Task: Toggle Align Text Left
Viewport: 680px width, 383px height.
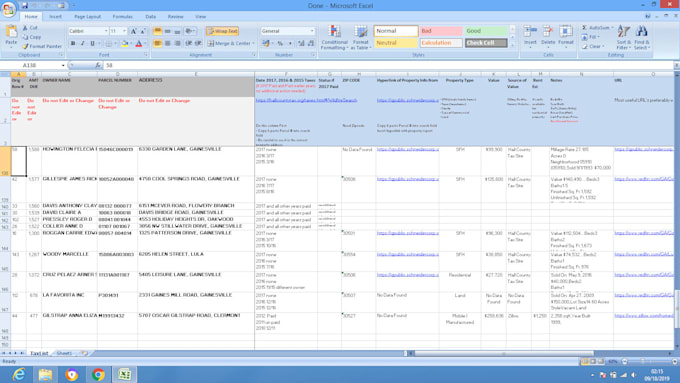Action: 158,43
